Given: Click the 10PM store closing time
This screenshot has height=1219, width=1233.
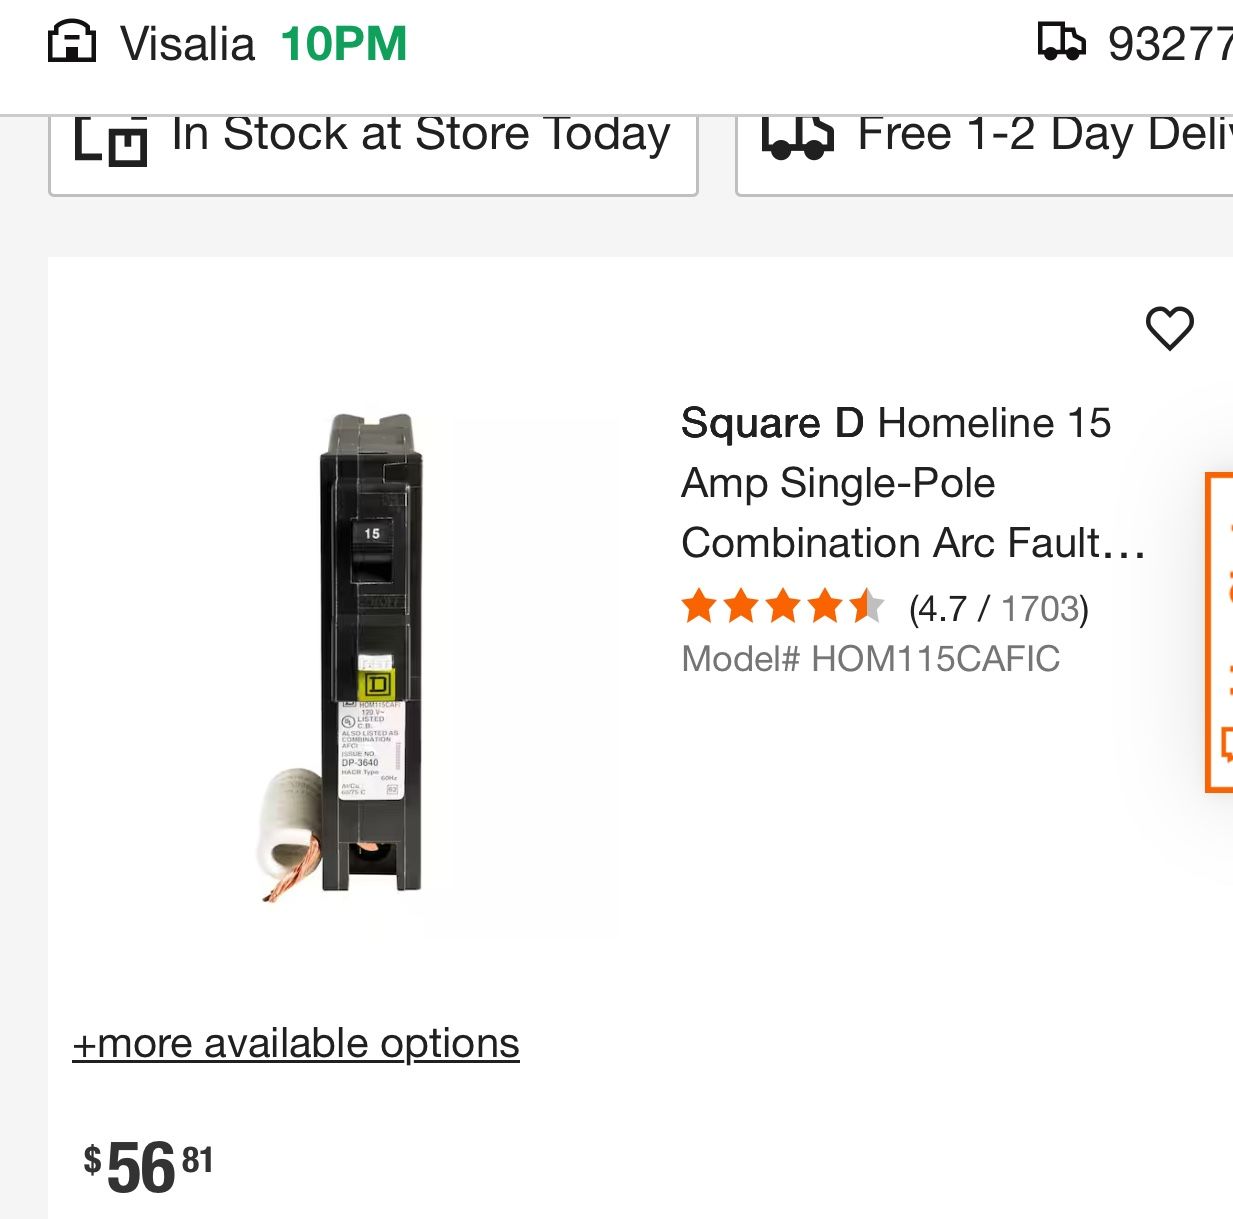Looking at the screenshot, I should pyautogui.click(x=343, y=44).
